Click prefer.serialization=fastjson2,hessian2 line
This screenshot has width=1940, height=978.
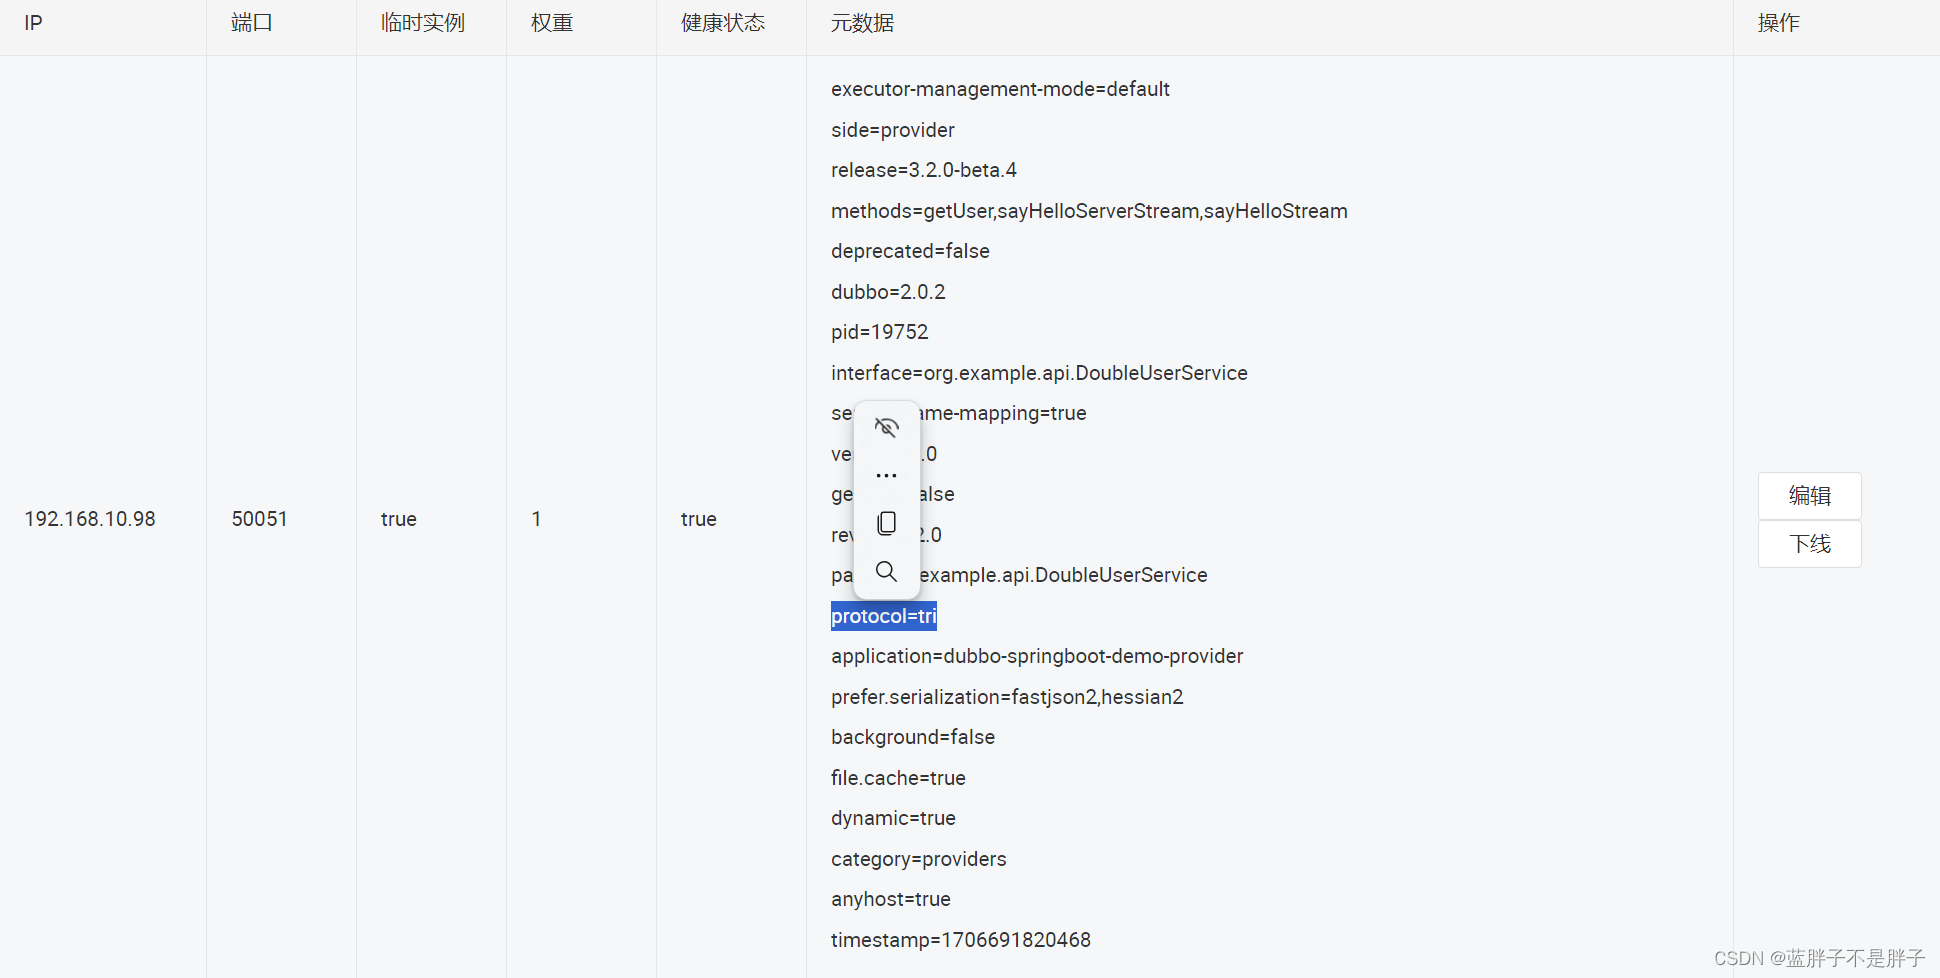pyautogui.click(x=1007, y=697)
